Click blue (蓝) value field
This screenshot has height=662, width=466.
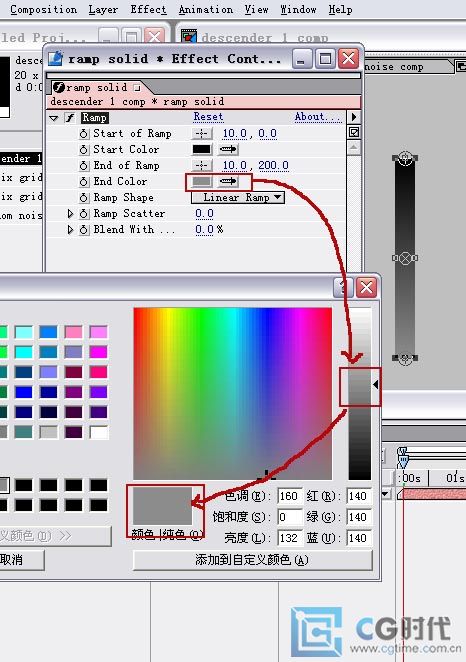[359, 538]
